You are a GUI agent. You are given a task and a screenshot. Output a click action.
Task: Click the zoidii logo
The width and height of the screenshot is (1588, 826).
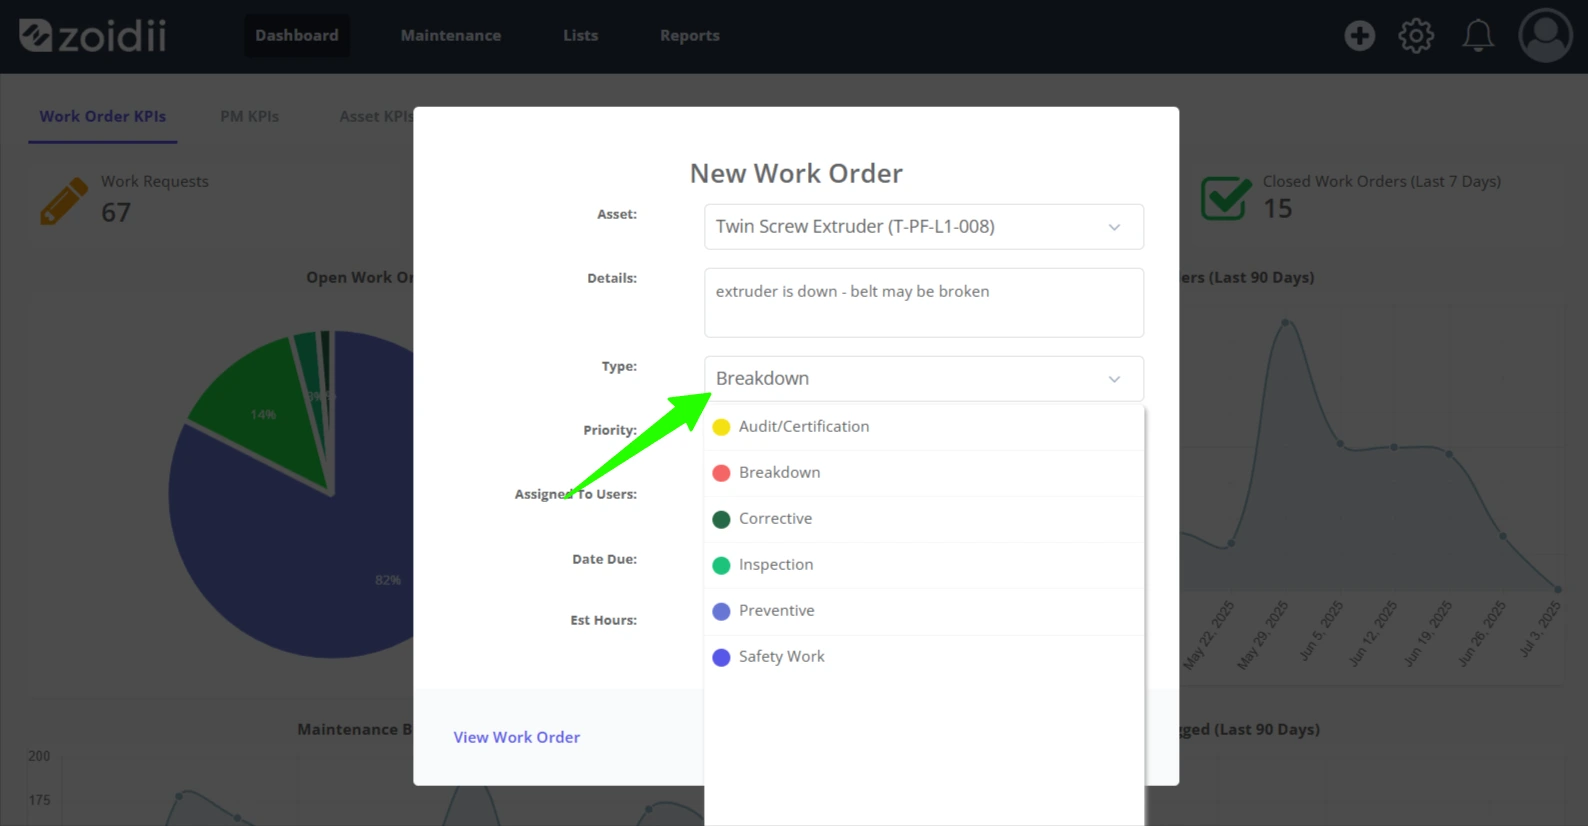(x=92, y=36)
